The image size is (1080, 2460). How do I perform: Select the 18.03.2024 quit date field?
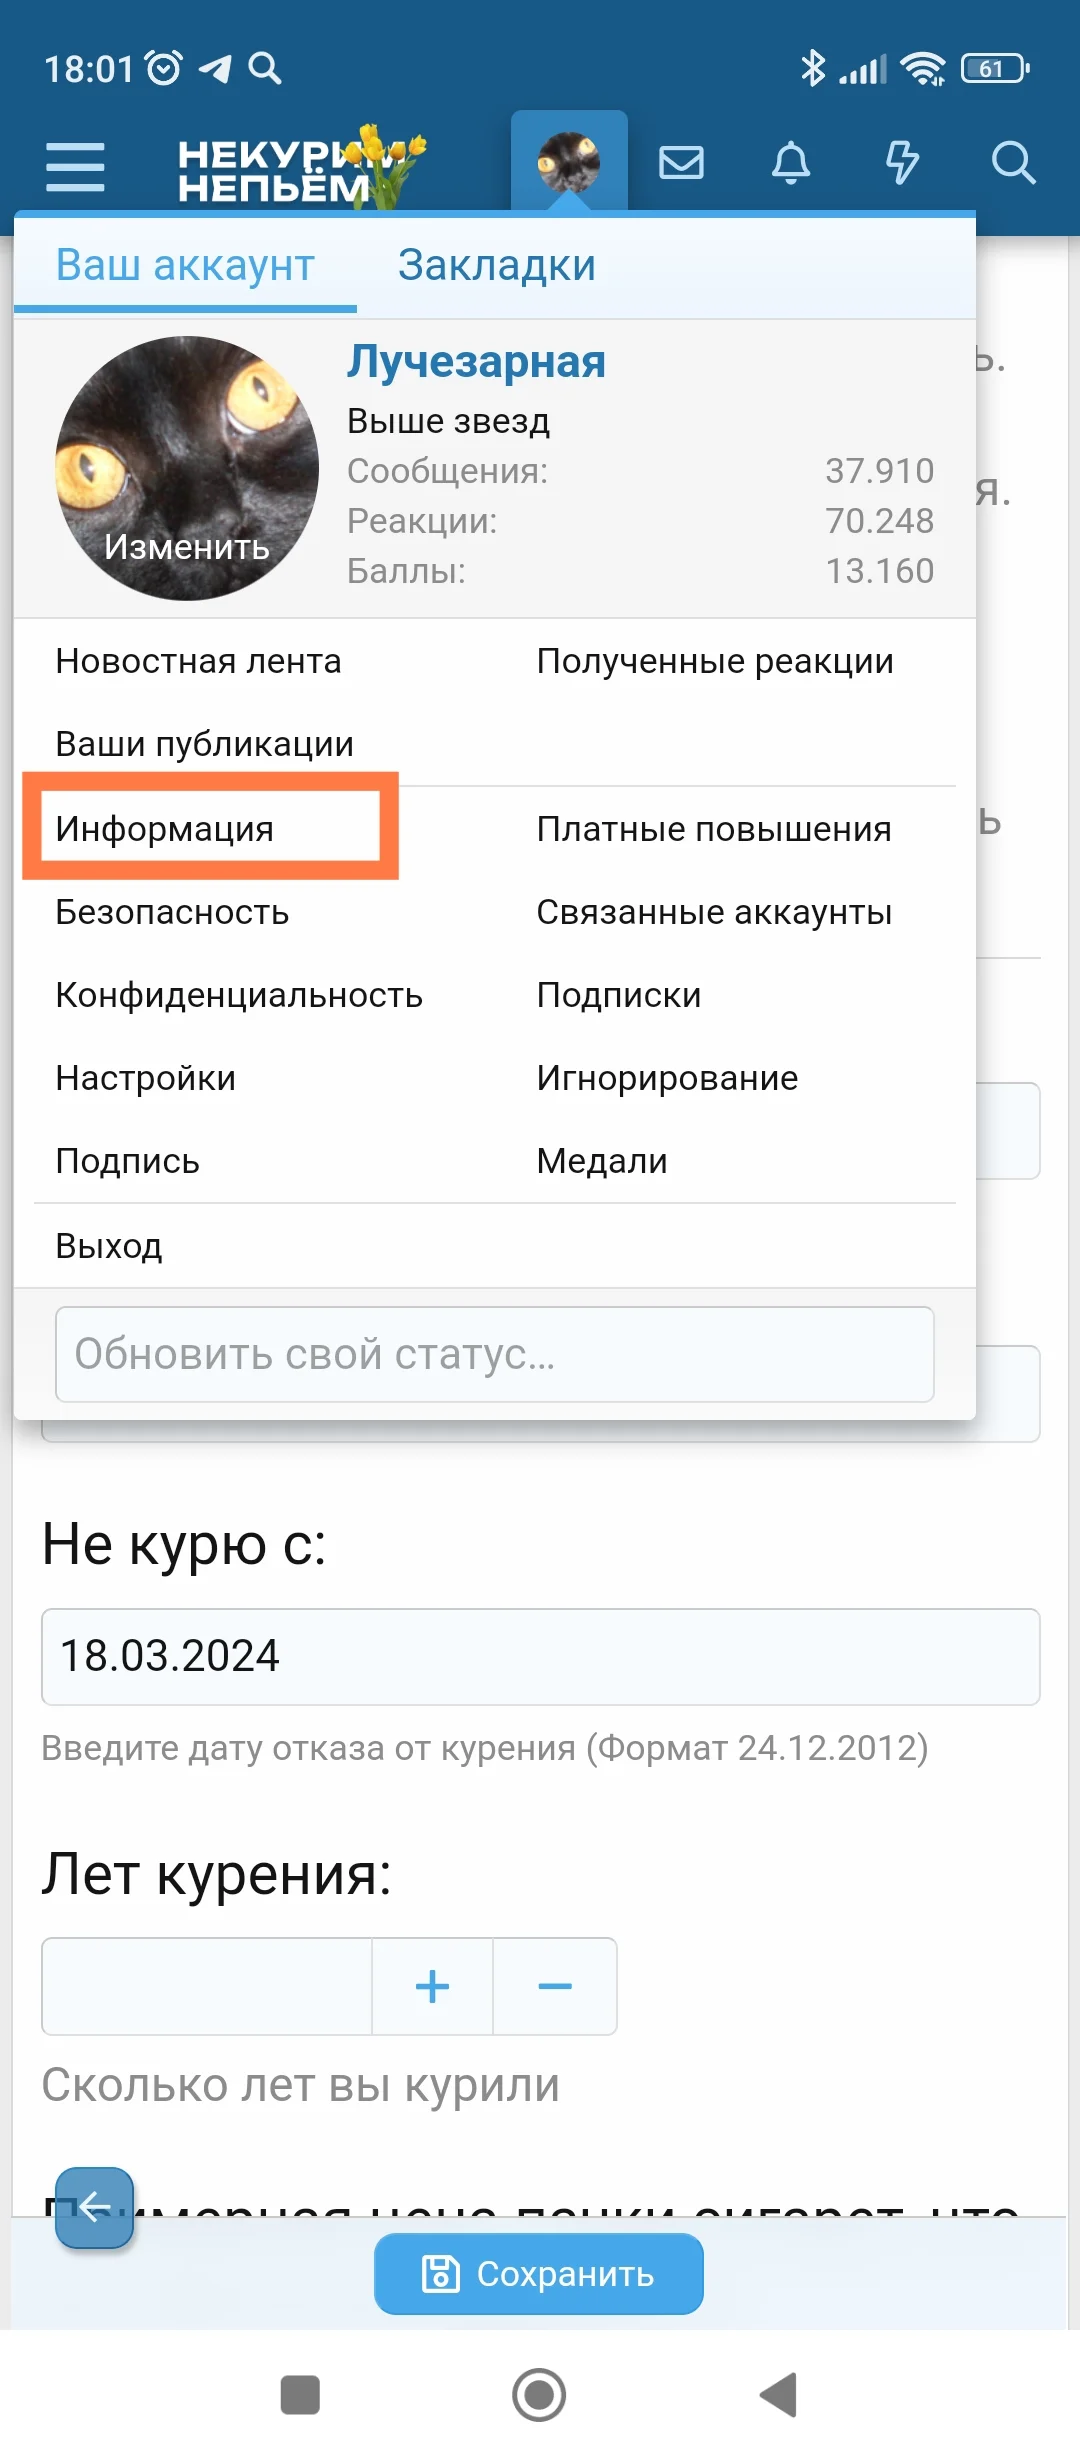point(540,1657)
